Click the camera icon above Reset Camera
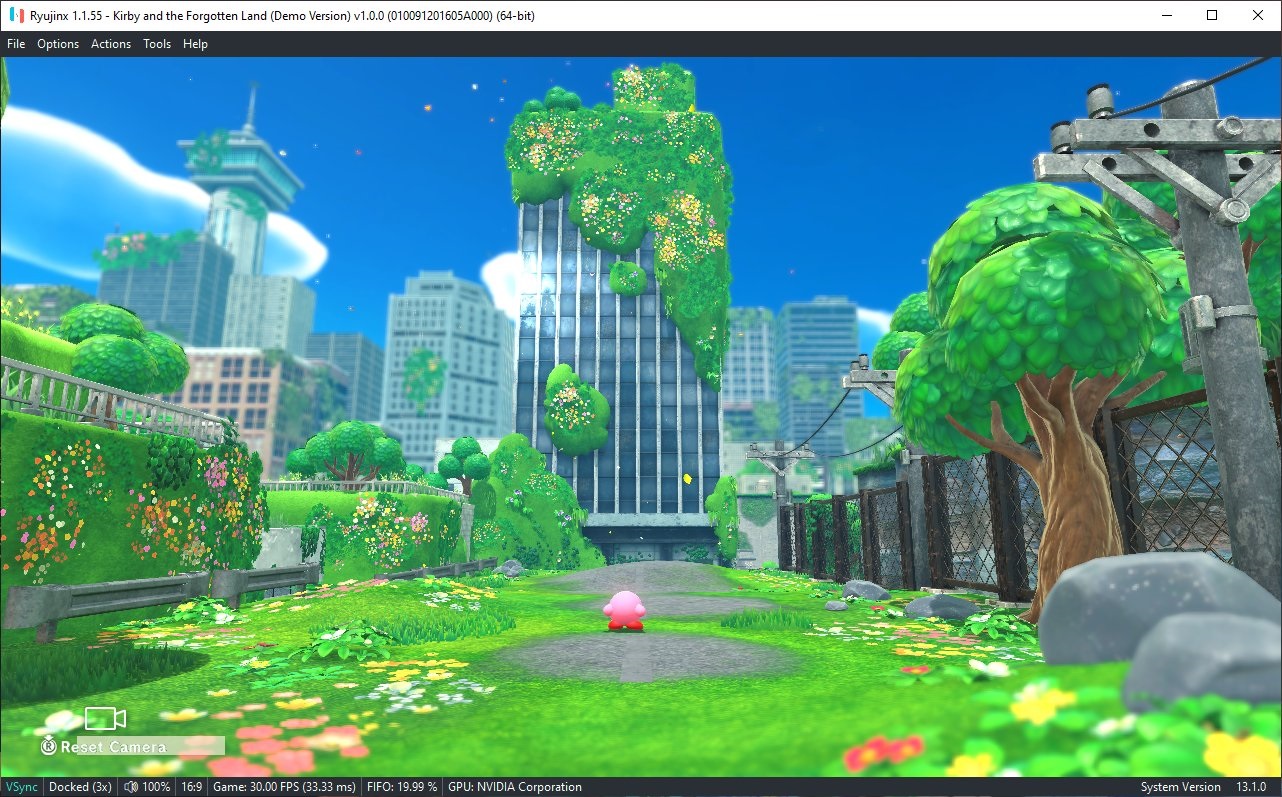The width and height of the screenshot is (1282, 797). pyautogui.click(x=105, y=718)
